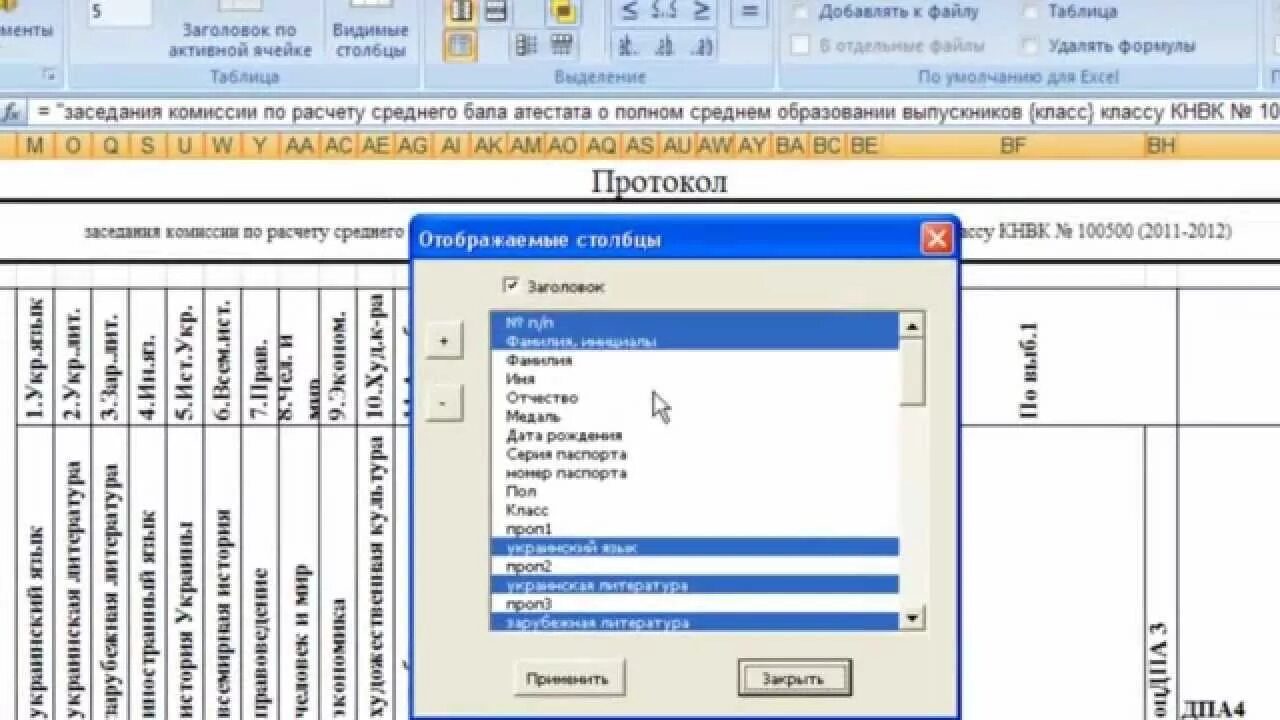Viewport: 1280px width, 720px height.
Task: Select column header AY
Action: click(x=752, y=146)
